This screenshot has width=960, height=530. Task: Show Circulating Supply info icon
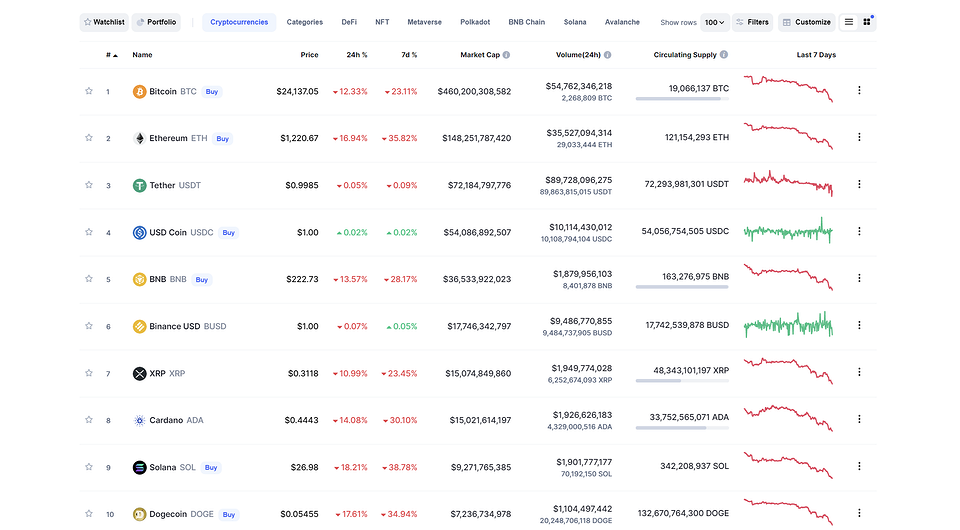(x=724, y=54)
